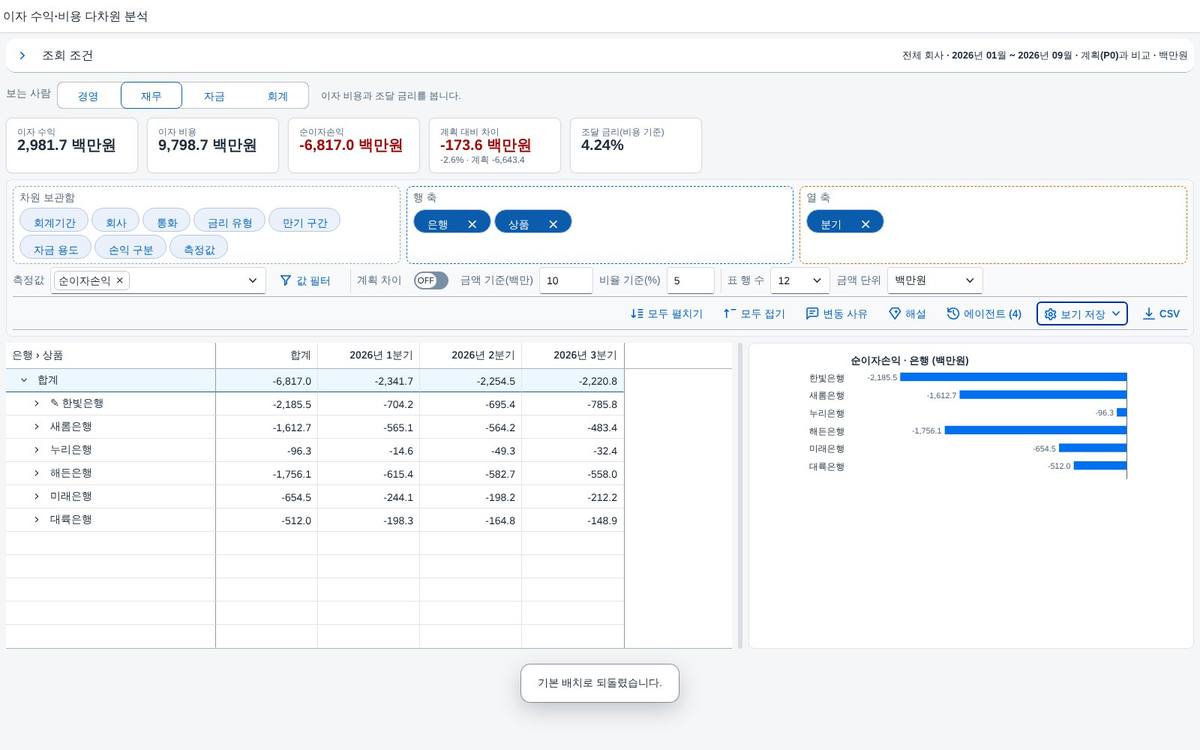Switch to the 자금 persona tab
This screenshot has height=750, width=1200.
pos(214,96)
